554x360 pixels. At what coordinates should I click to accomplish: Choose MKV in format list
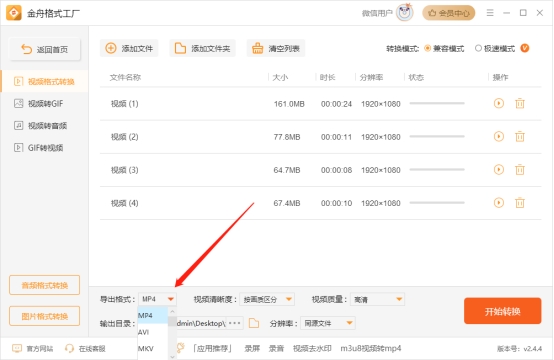[153, 349]
